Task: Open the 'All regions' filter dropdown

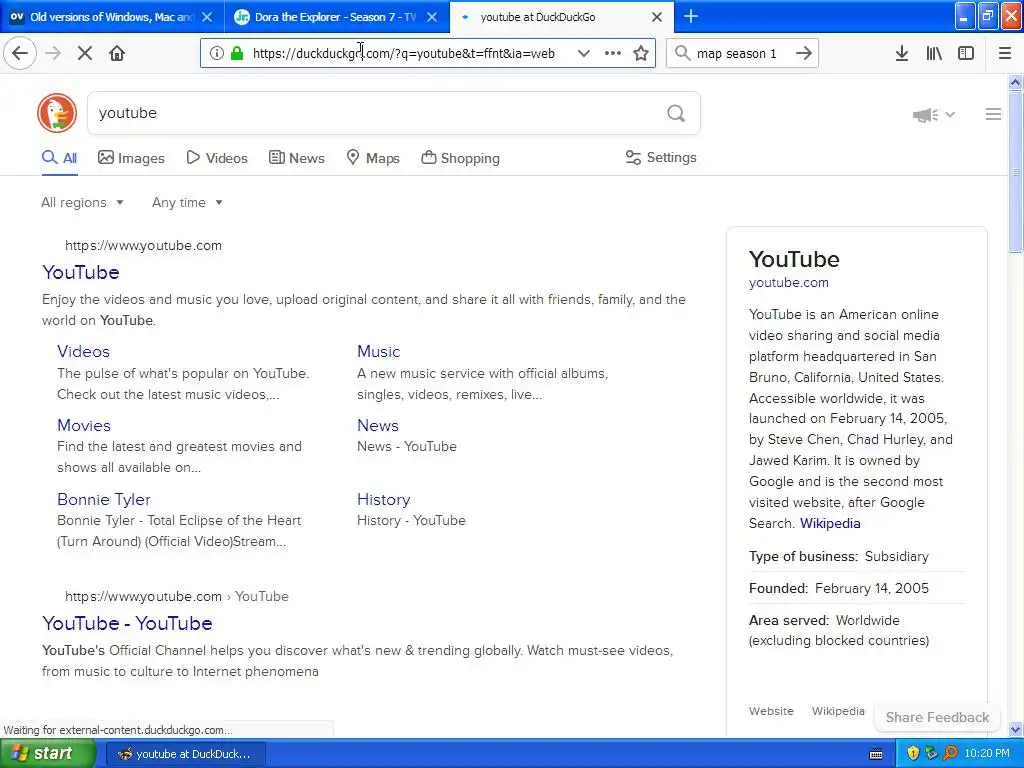Action: click(82, 202)
